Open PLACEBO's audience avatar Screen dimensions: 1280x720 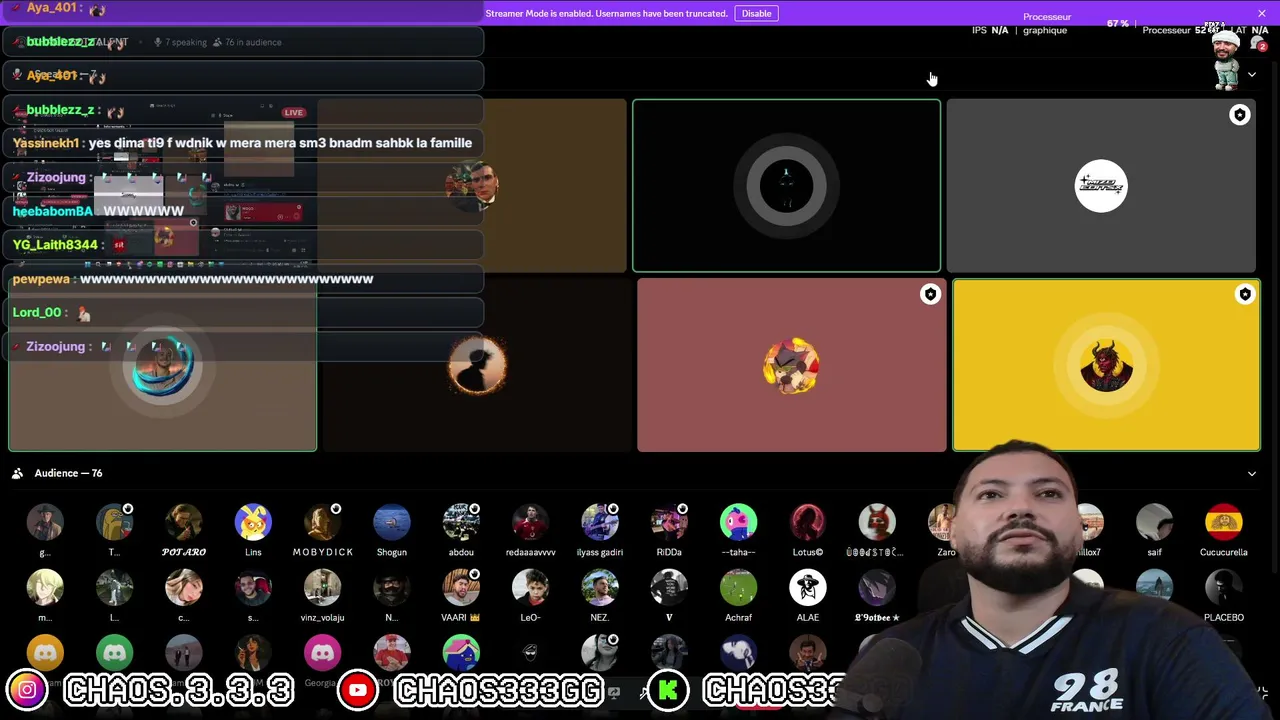coord(1223,588)
